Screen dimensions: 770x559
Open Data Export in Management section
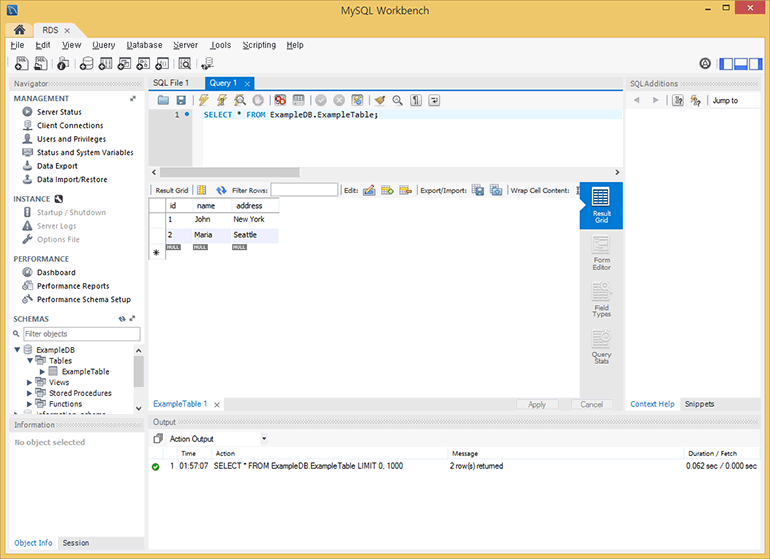tap(57, 166)
